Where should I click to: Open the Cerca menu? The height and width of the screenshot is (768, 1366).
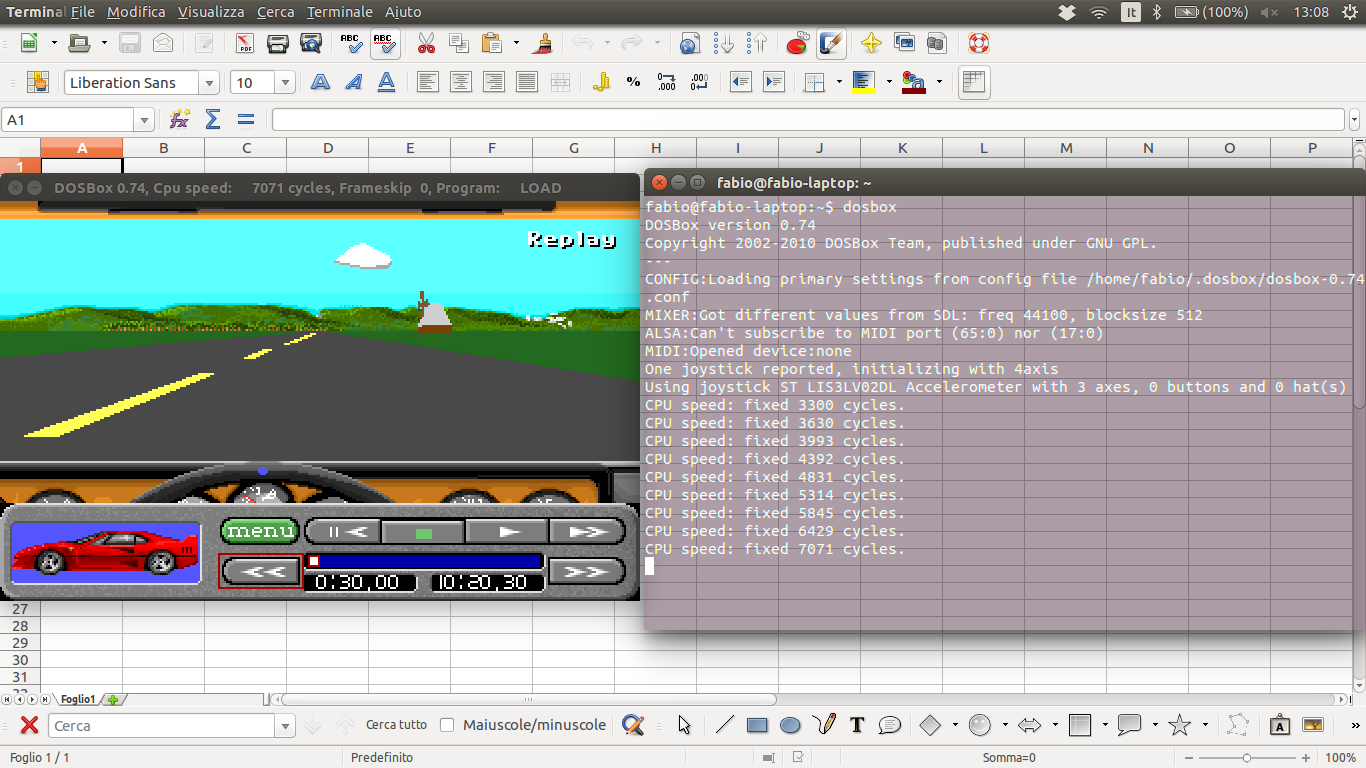pyautogui.click(x=275, y=12)
